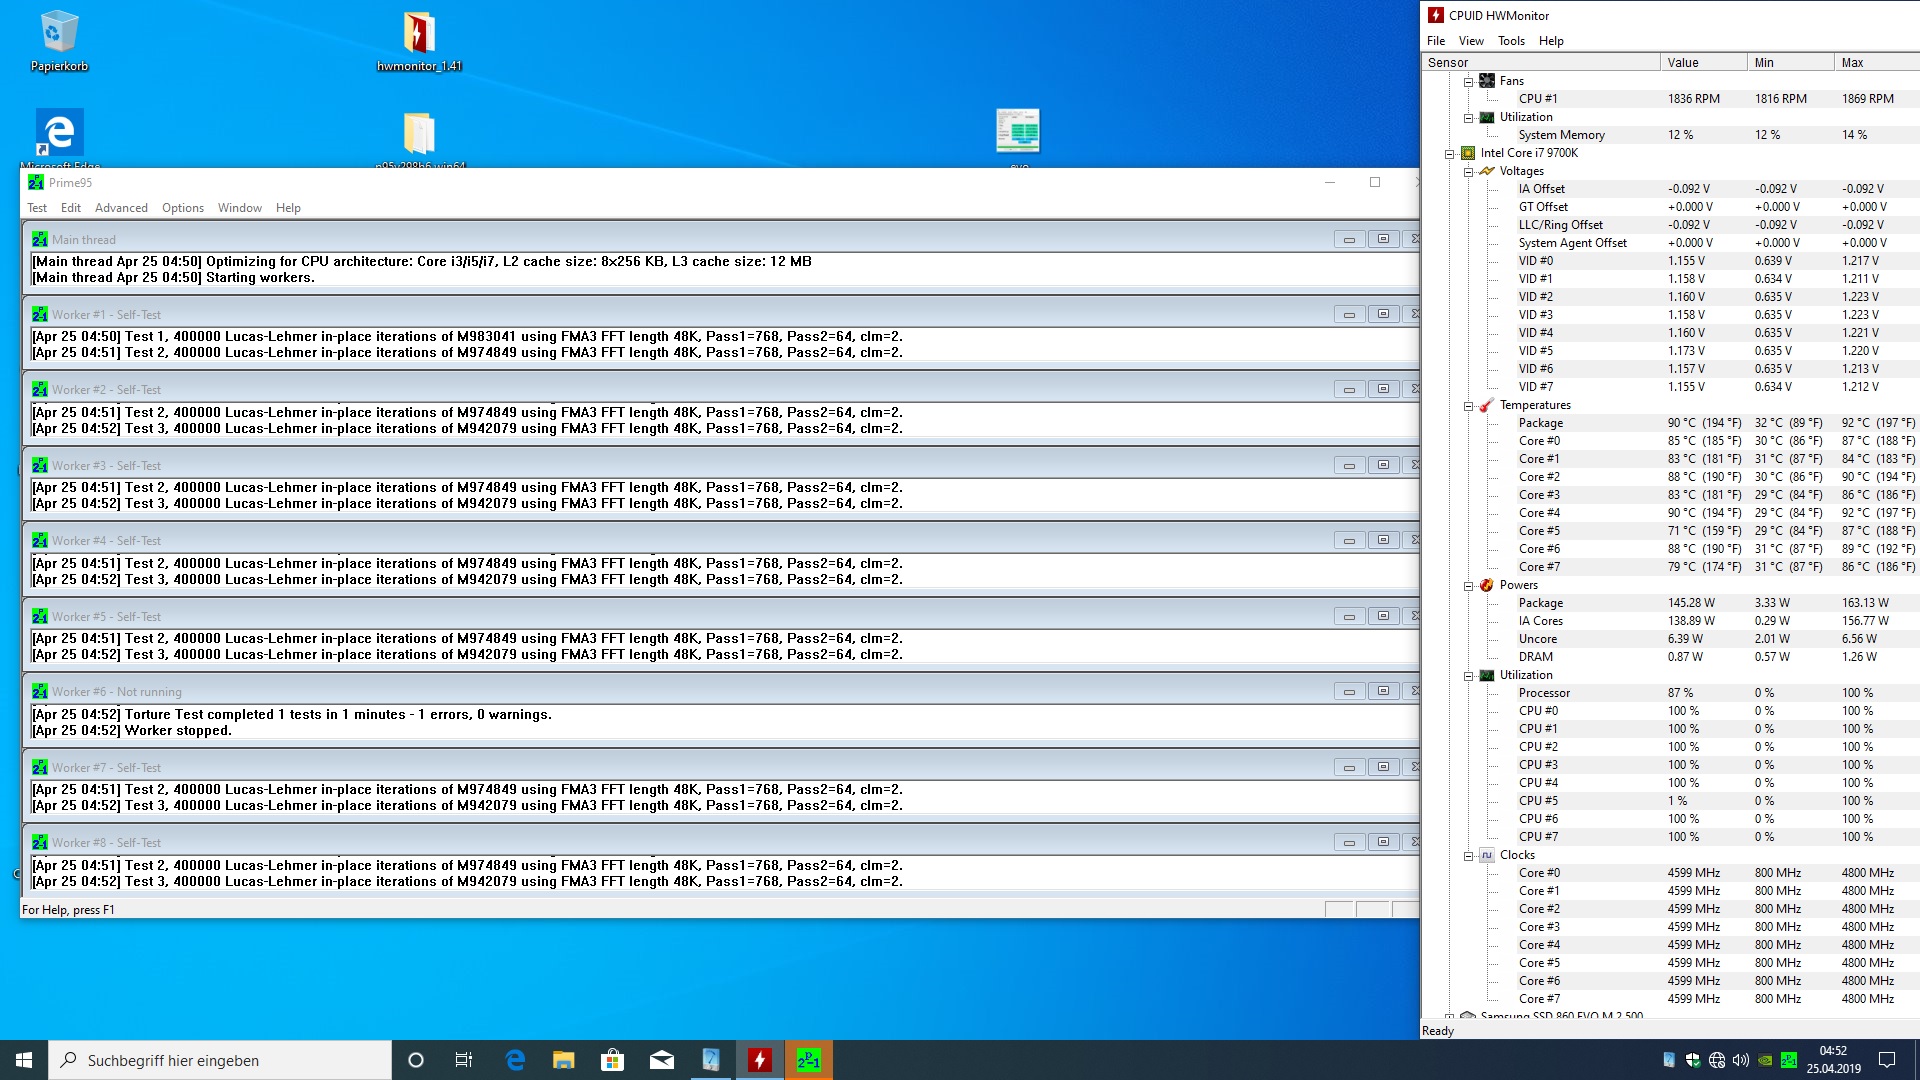
Task: Select the Powers flame icon
Action: [1487, 585]
